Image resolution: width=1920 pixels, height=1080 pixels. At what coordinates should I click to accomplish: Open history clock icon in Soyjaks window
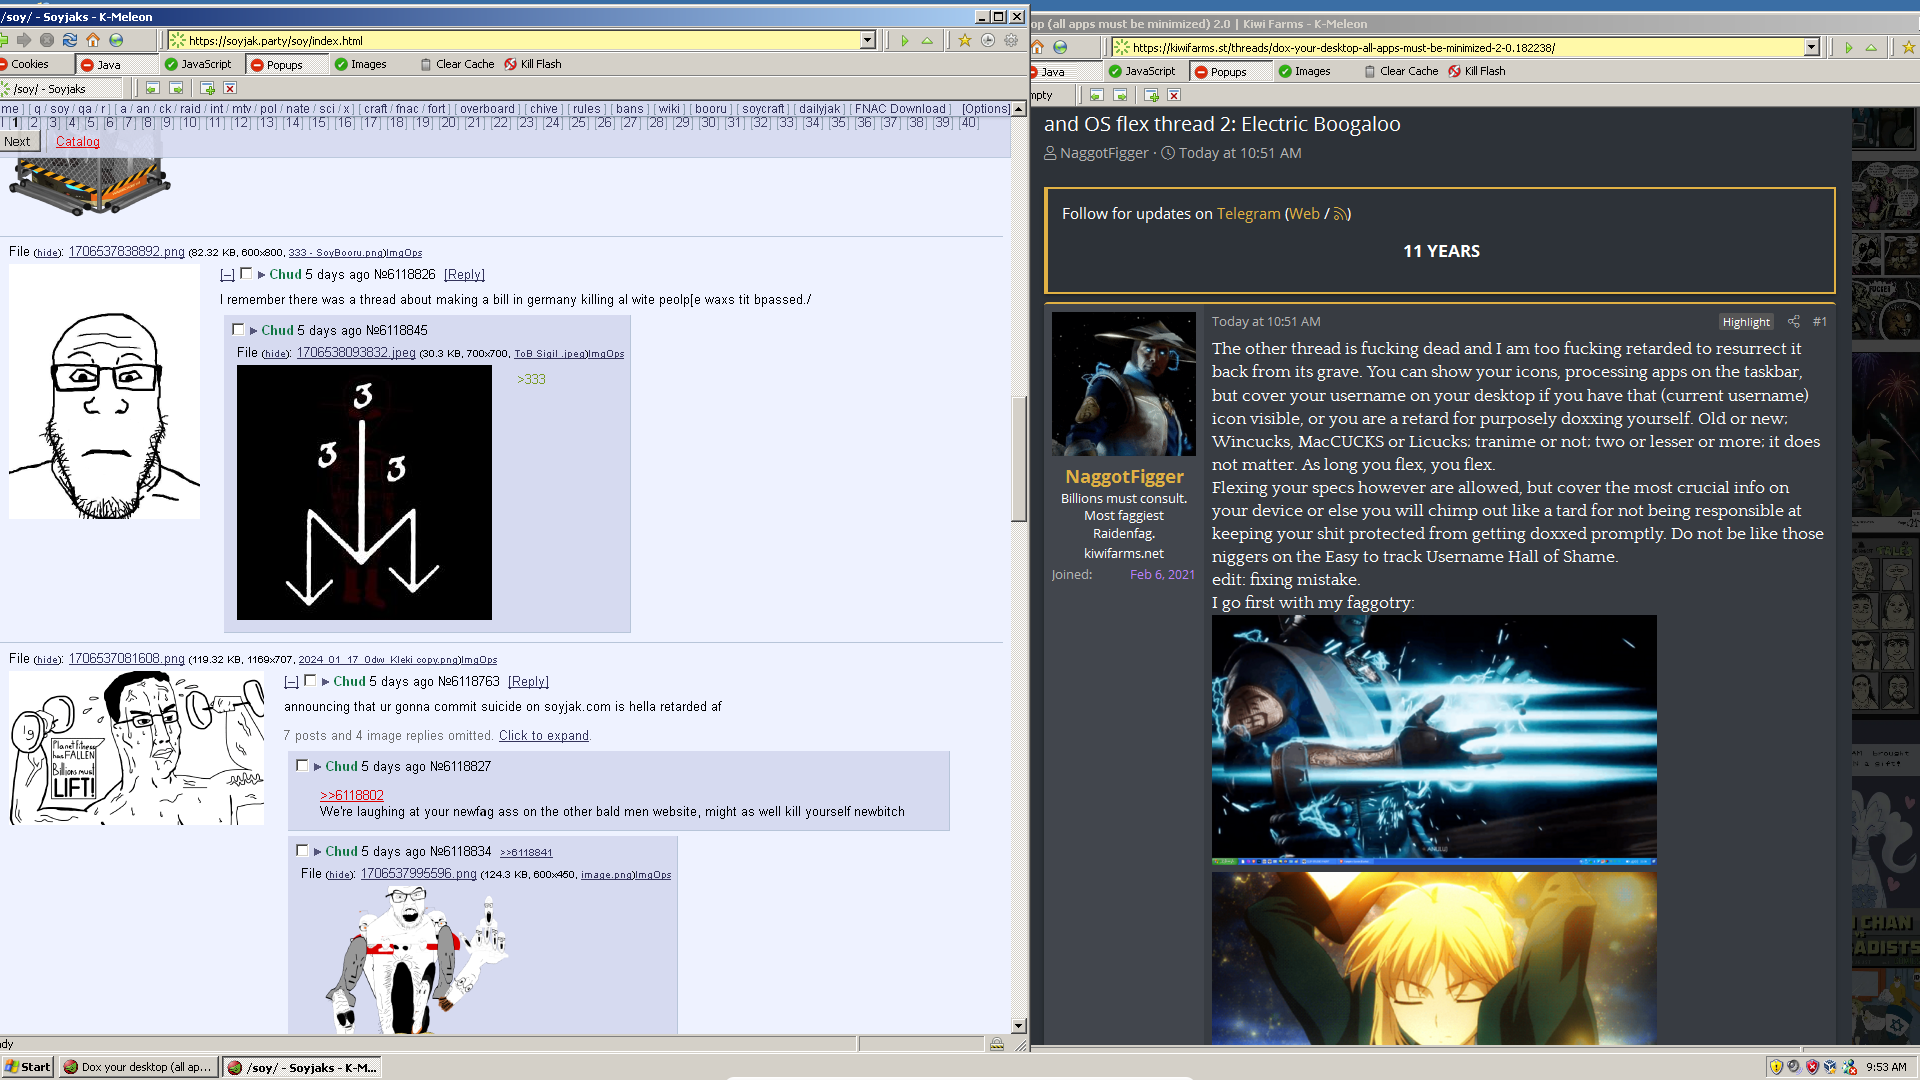click(x=988, y=40)
